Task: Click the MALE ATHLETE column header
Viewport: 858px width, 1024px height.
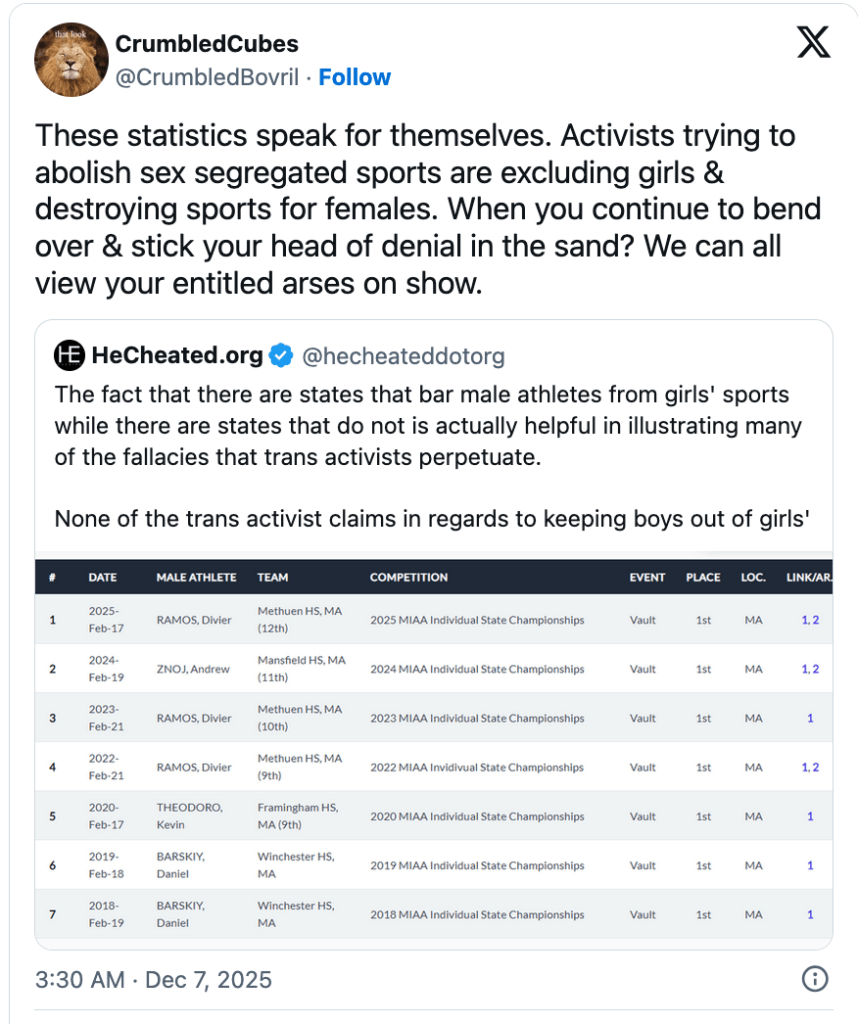Action: 196,577
